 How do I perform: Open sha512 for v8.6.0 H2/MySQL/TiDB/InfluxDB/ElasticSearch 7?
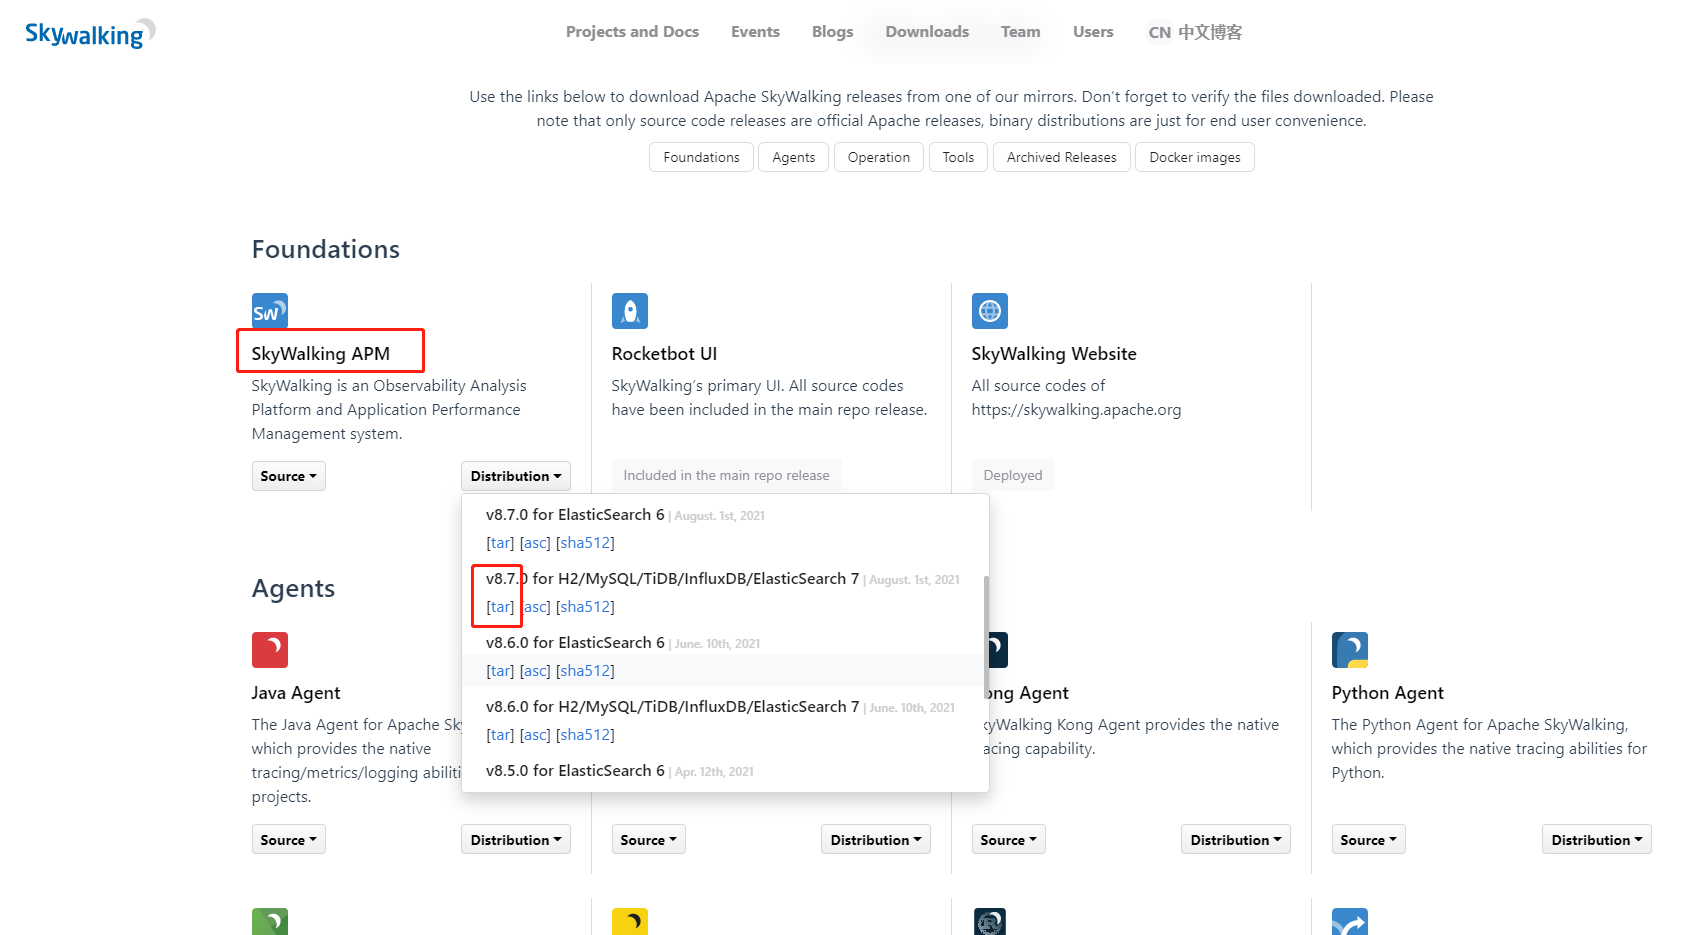[585, 735]
